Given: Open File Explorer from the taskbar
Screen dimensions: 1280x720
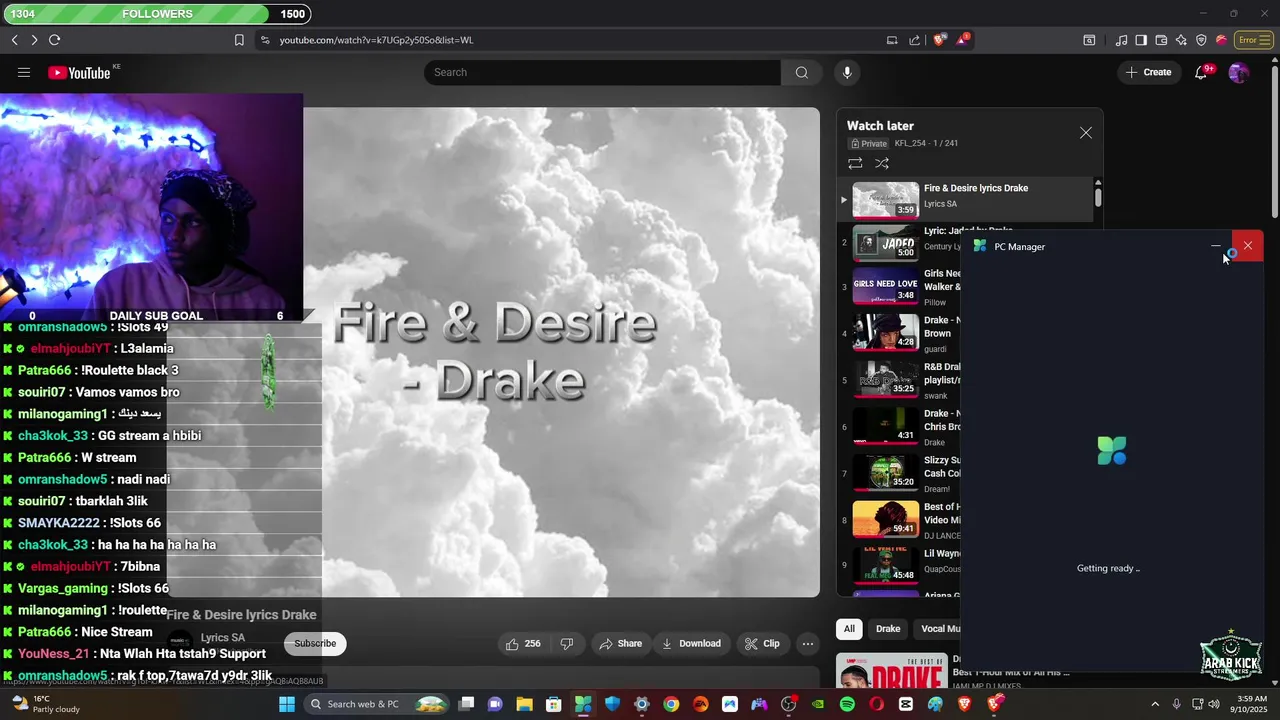Looking at the screenshot, I should [524, 704].
